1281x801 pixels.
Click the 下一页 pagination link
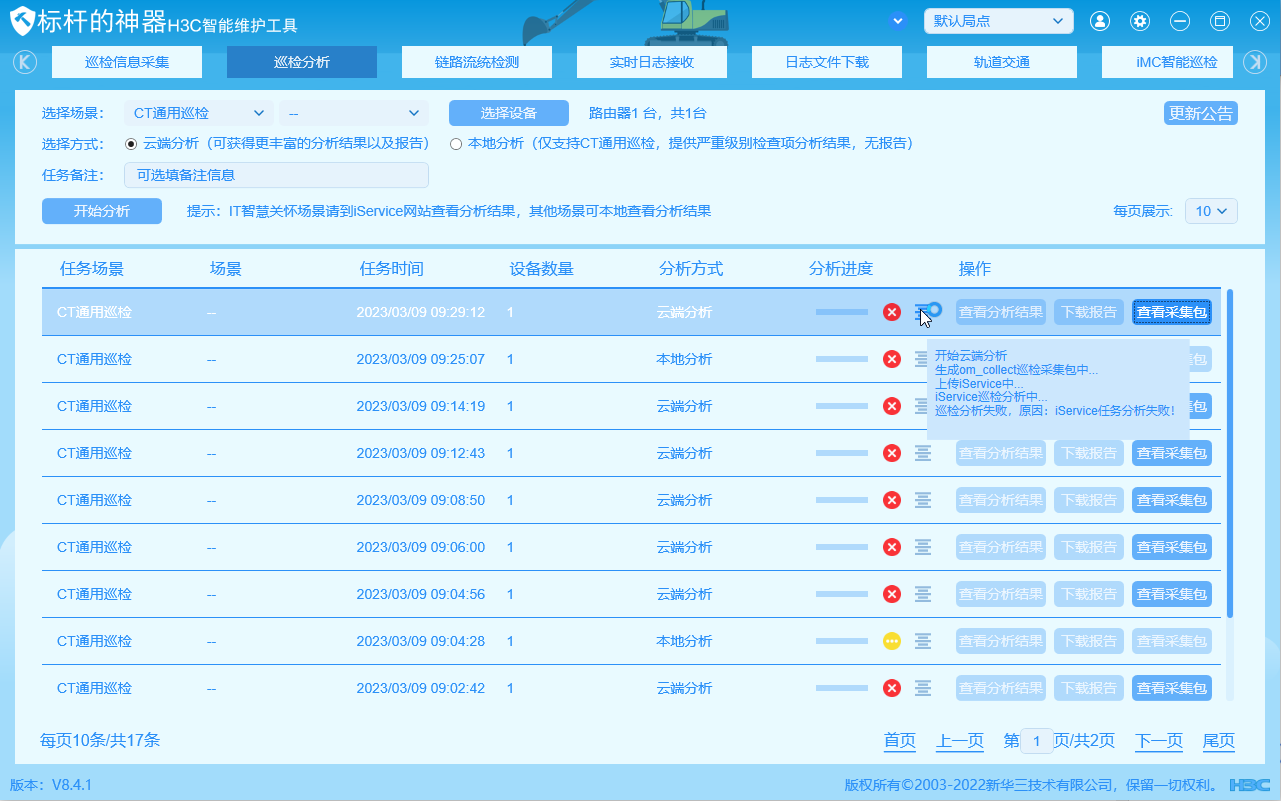point(1159,741)
